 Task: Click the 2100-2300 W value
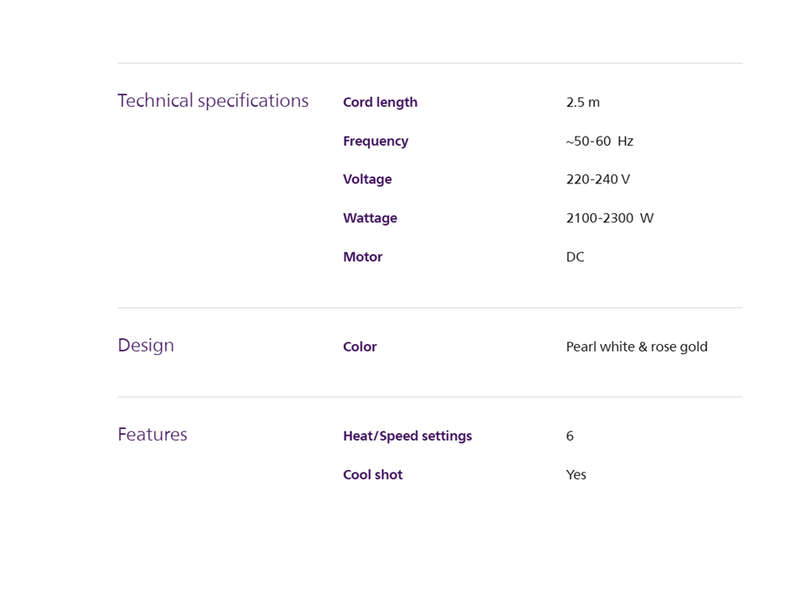[x=610, y=218]
